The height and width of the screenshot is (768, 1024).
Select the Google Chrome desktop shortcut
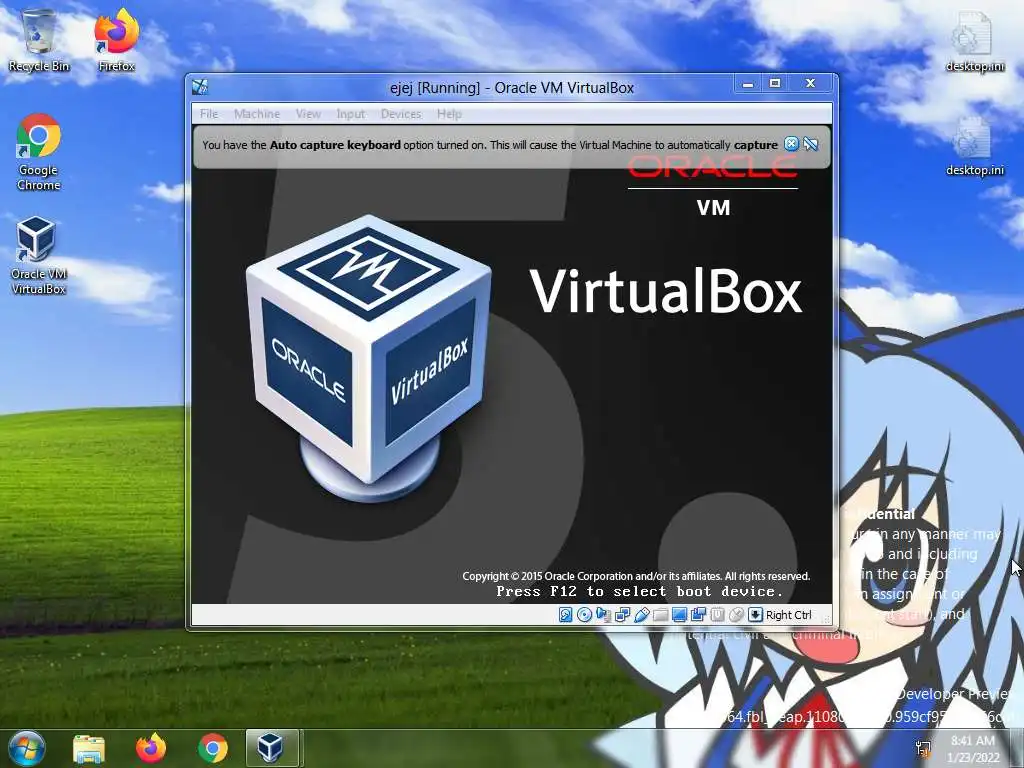point(39,152)
